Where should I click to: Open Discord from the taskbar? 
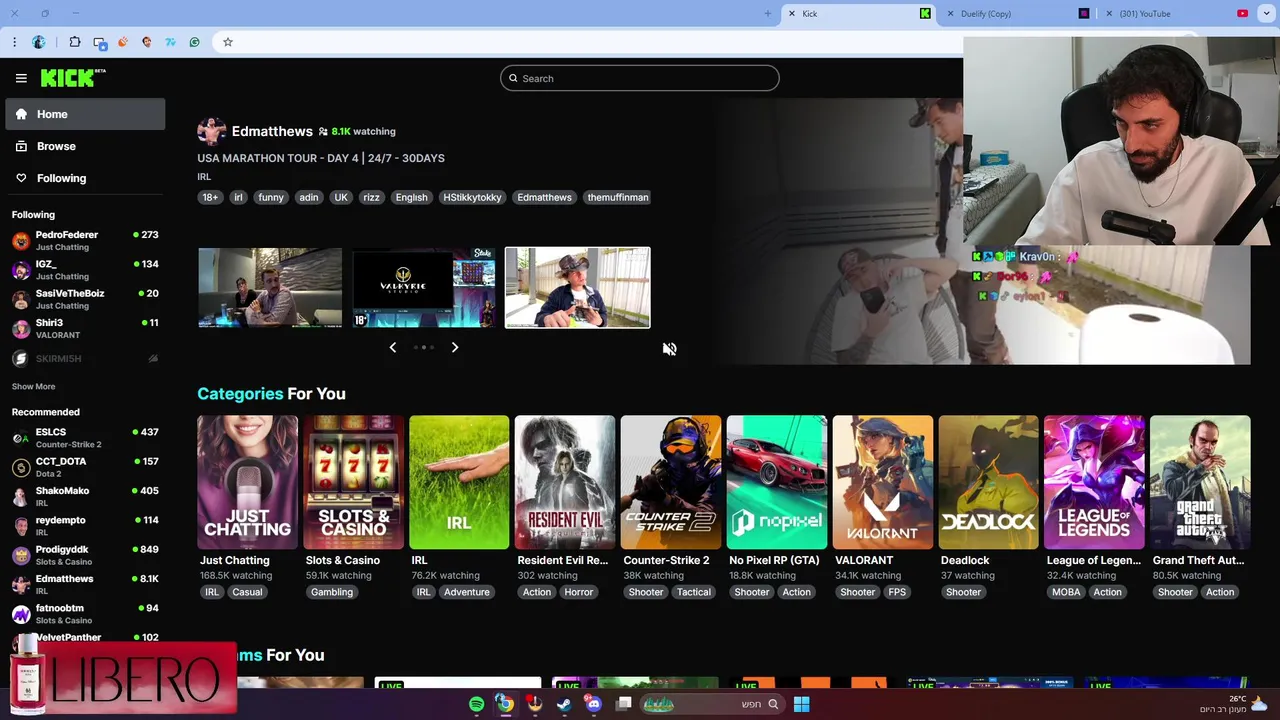coord(593,704)
